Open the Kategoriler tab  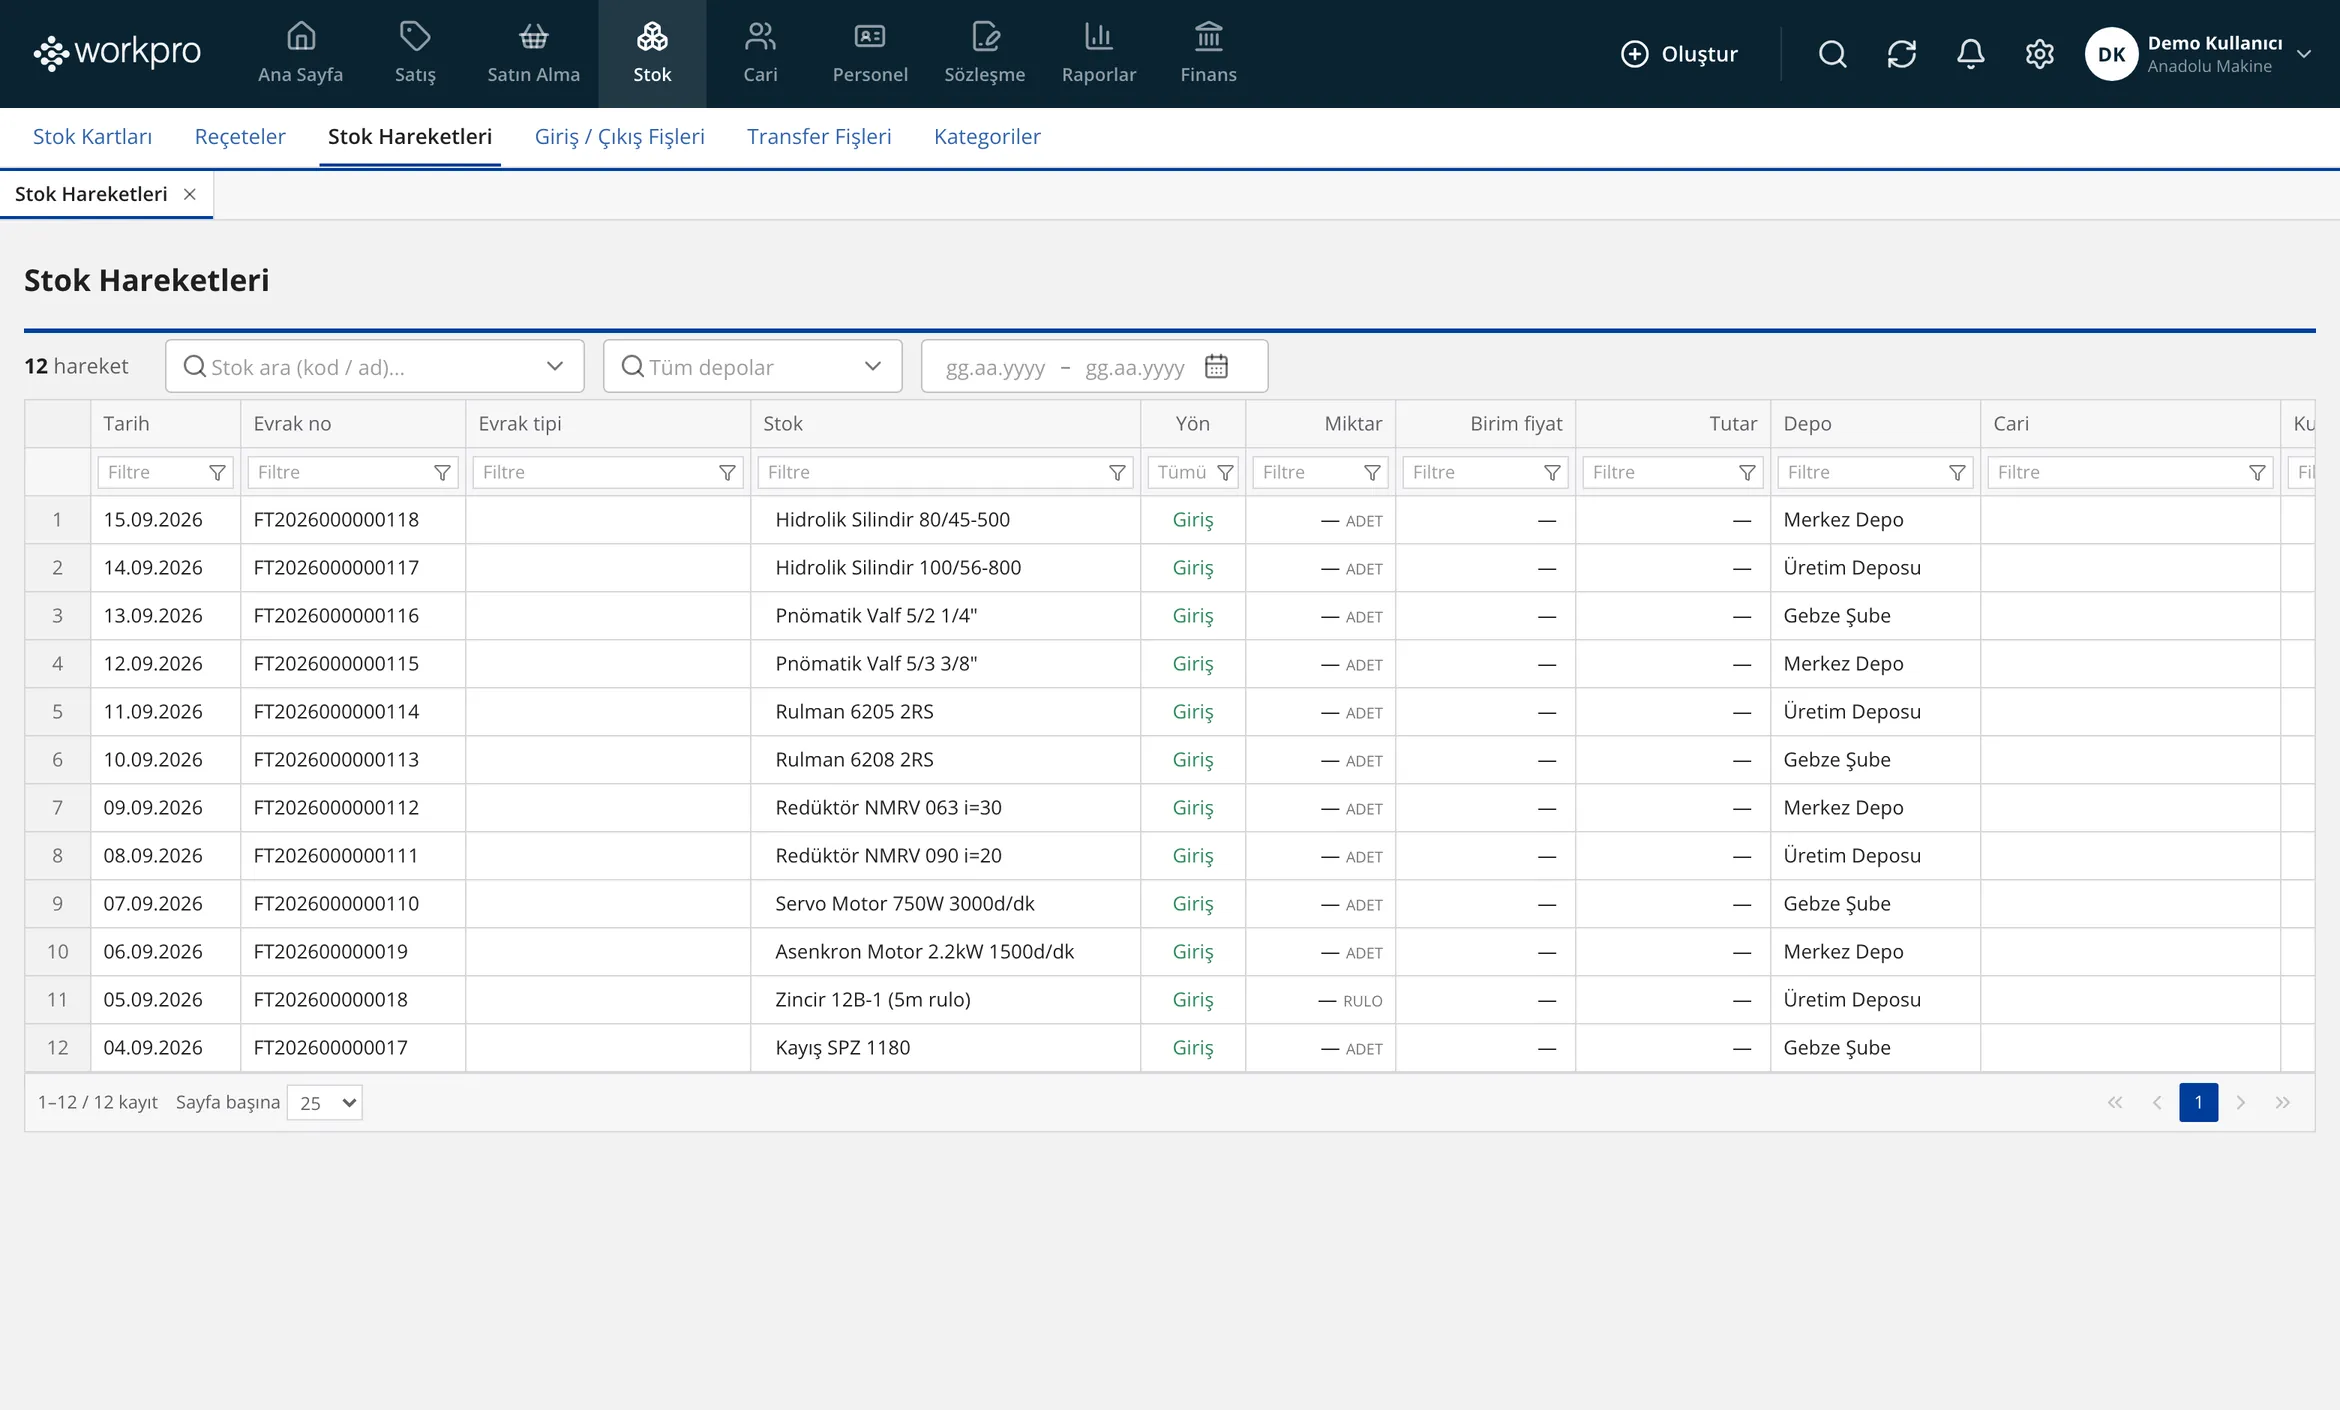pyautogui.click(x=987, y=136)
